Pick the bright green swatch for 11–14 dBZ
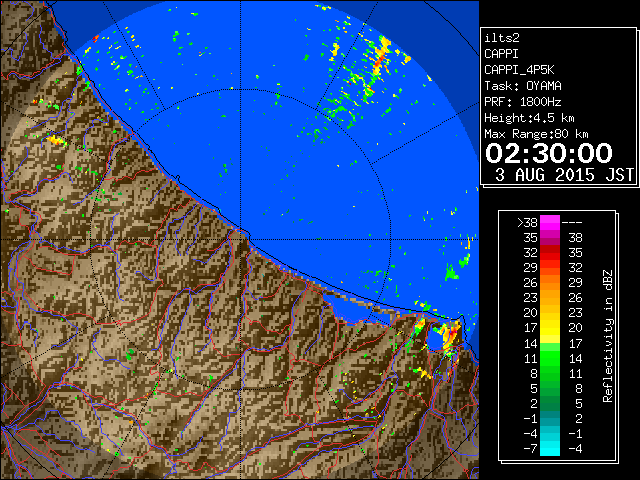Screen dimensions: 640x480 tap(550, 358)
